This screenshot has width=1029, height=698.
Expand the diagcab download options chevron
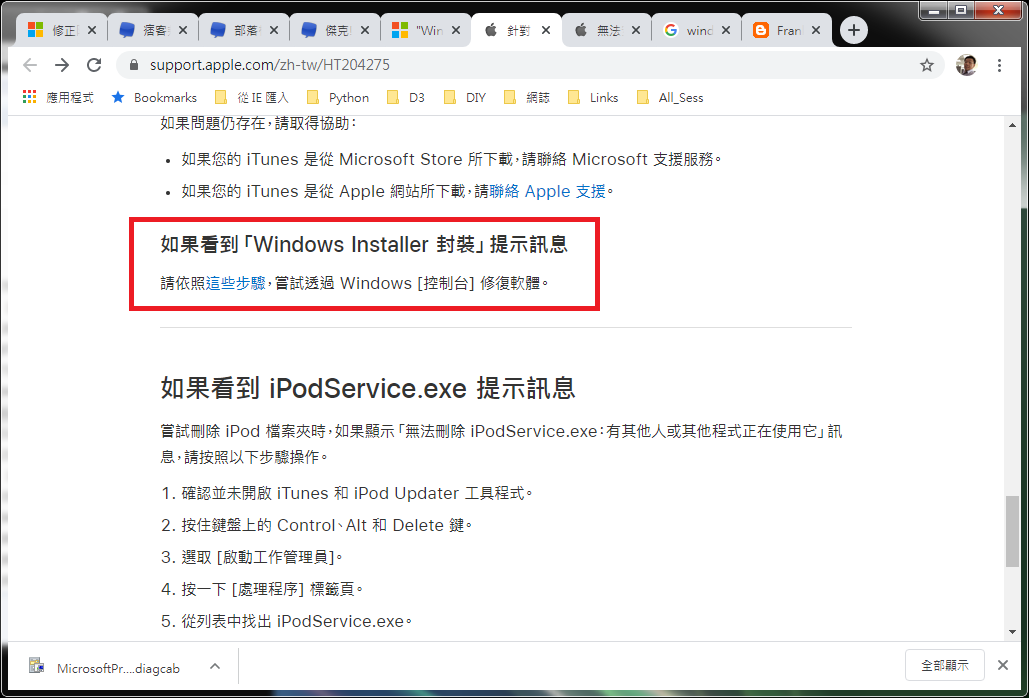tap(215, 667)
